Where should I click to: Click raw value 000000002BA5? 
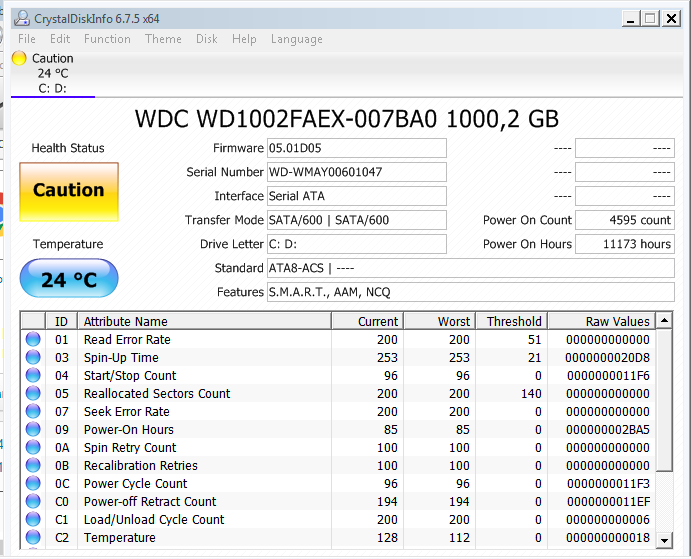[608, 429]
